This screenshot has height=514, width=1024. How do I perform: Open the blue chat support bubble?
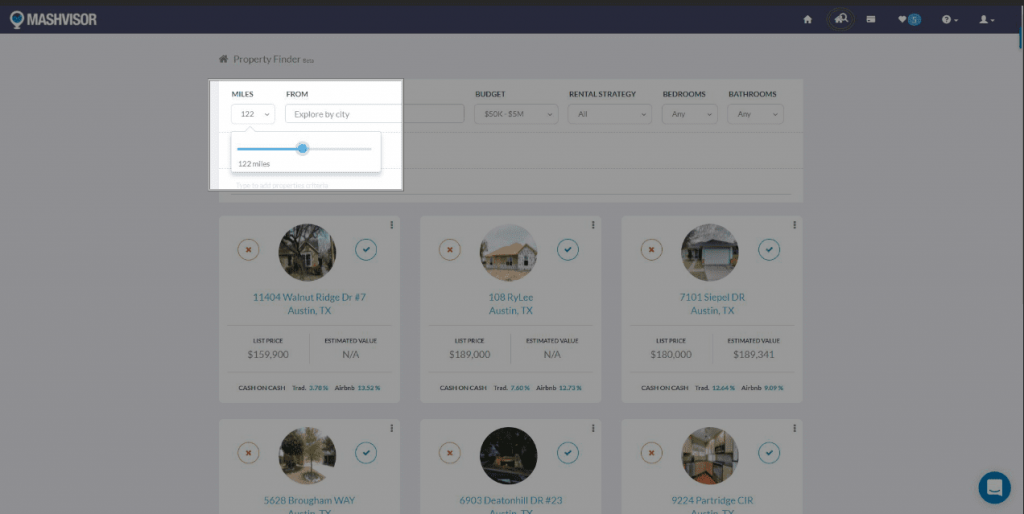click(x=994, y=487)
